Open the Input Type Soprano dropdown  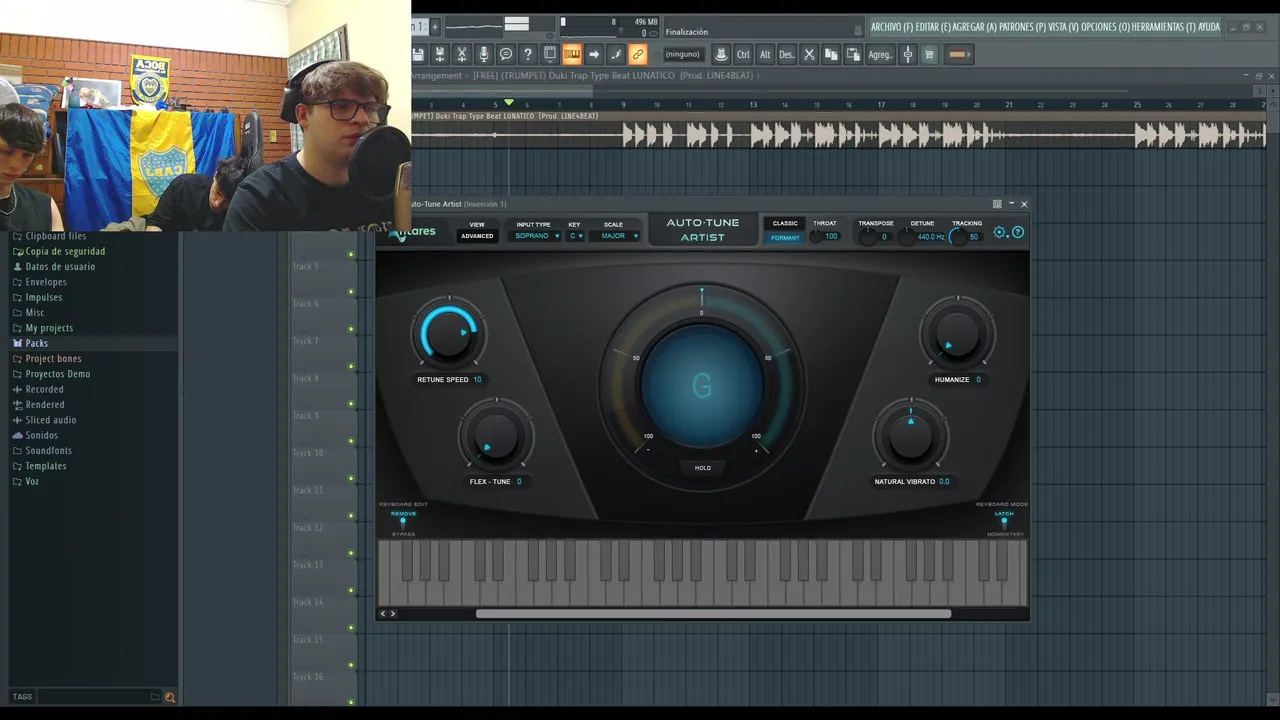[x=534, y=236]
